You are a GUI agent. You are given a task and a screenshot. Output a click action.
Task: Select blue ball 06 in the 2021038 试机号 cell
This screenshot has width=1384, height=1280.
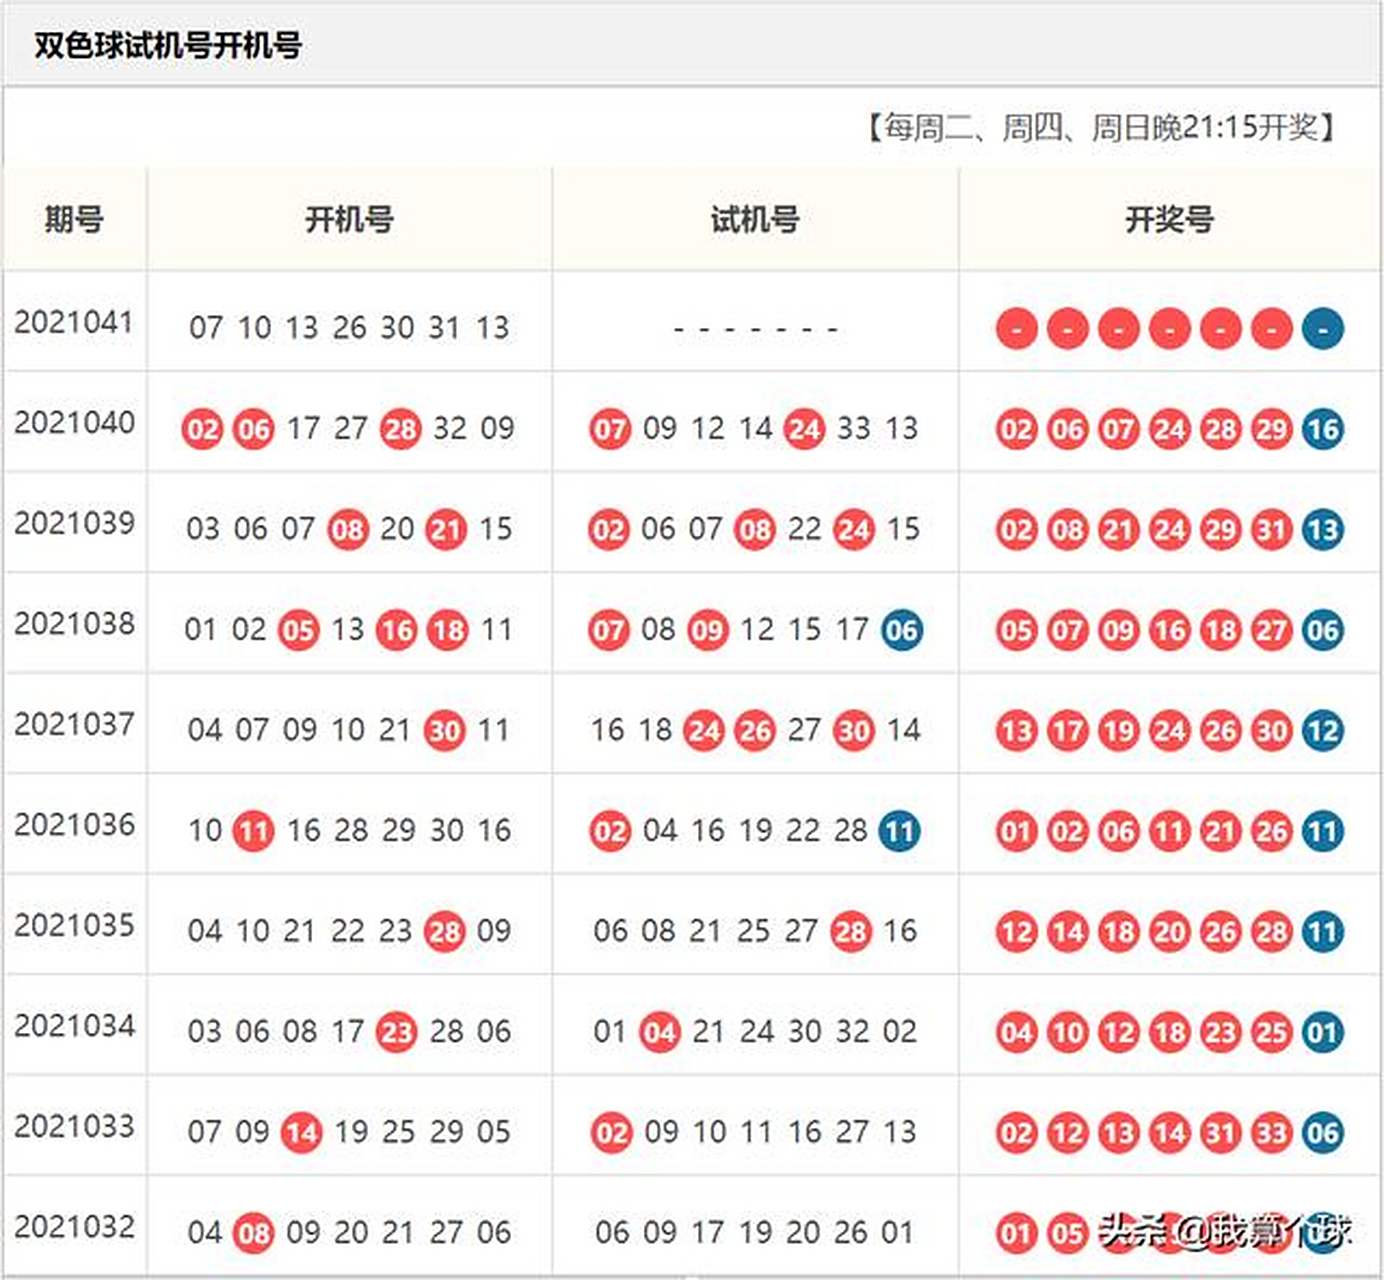click(901, 630)
